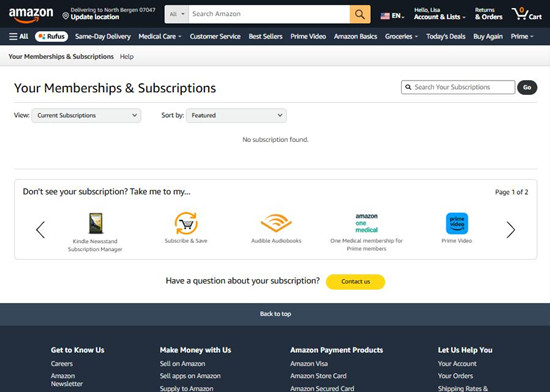Expand the Prime menu

[522, 36]
